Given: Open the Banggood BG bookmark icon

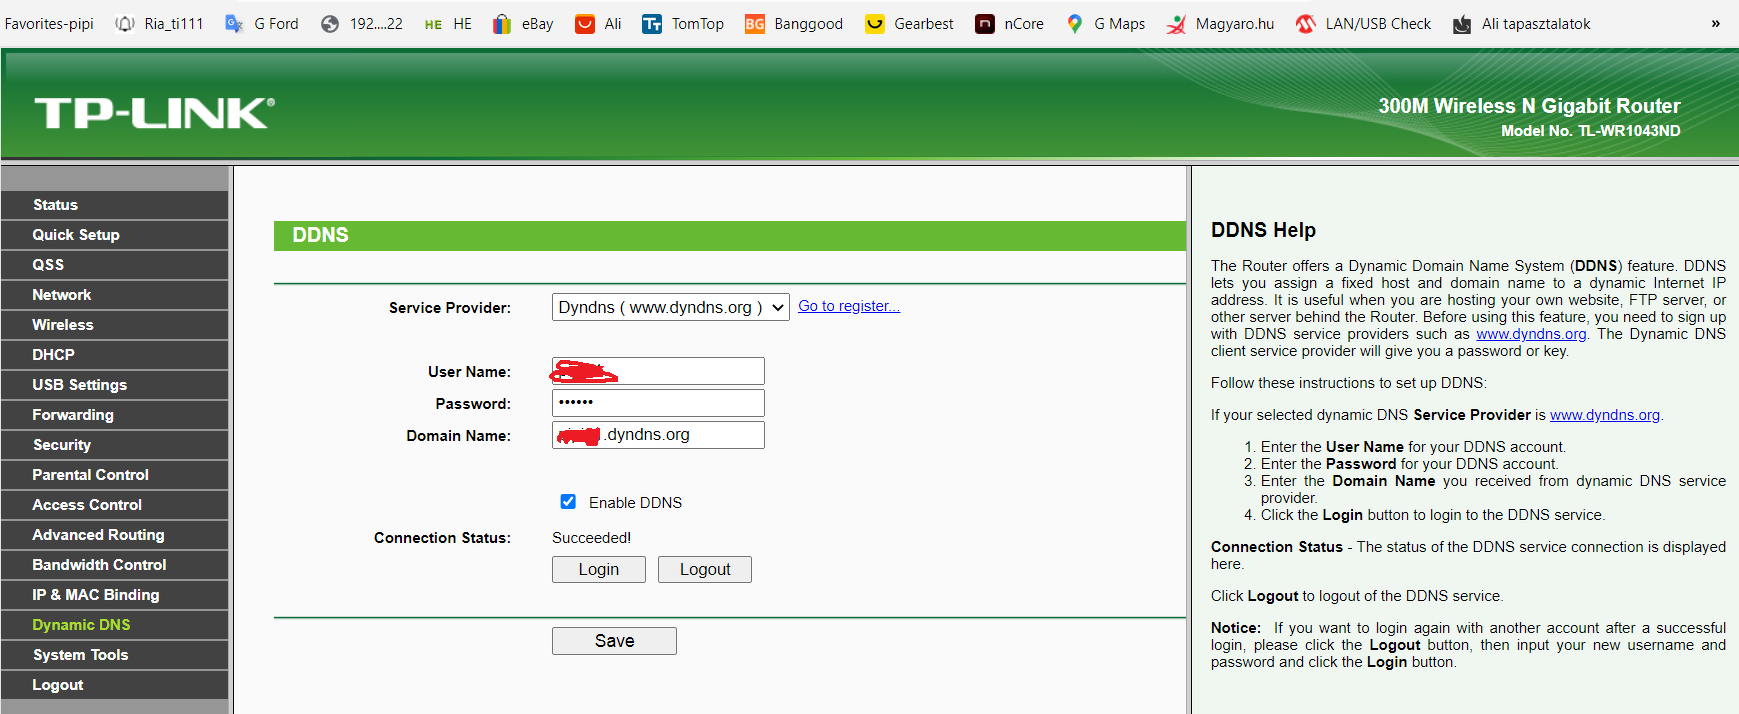Looking at the screenshot, I should tap(755, 24).
